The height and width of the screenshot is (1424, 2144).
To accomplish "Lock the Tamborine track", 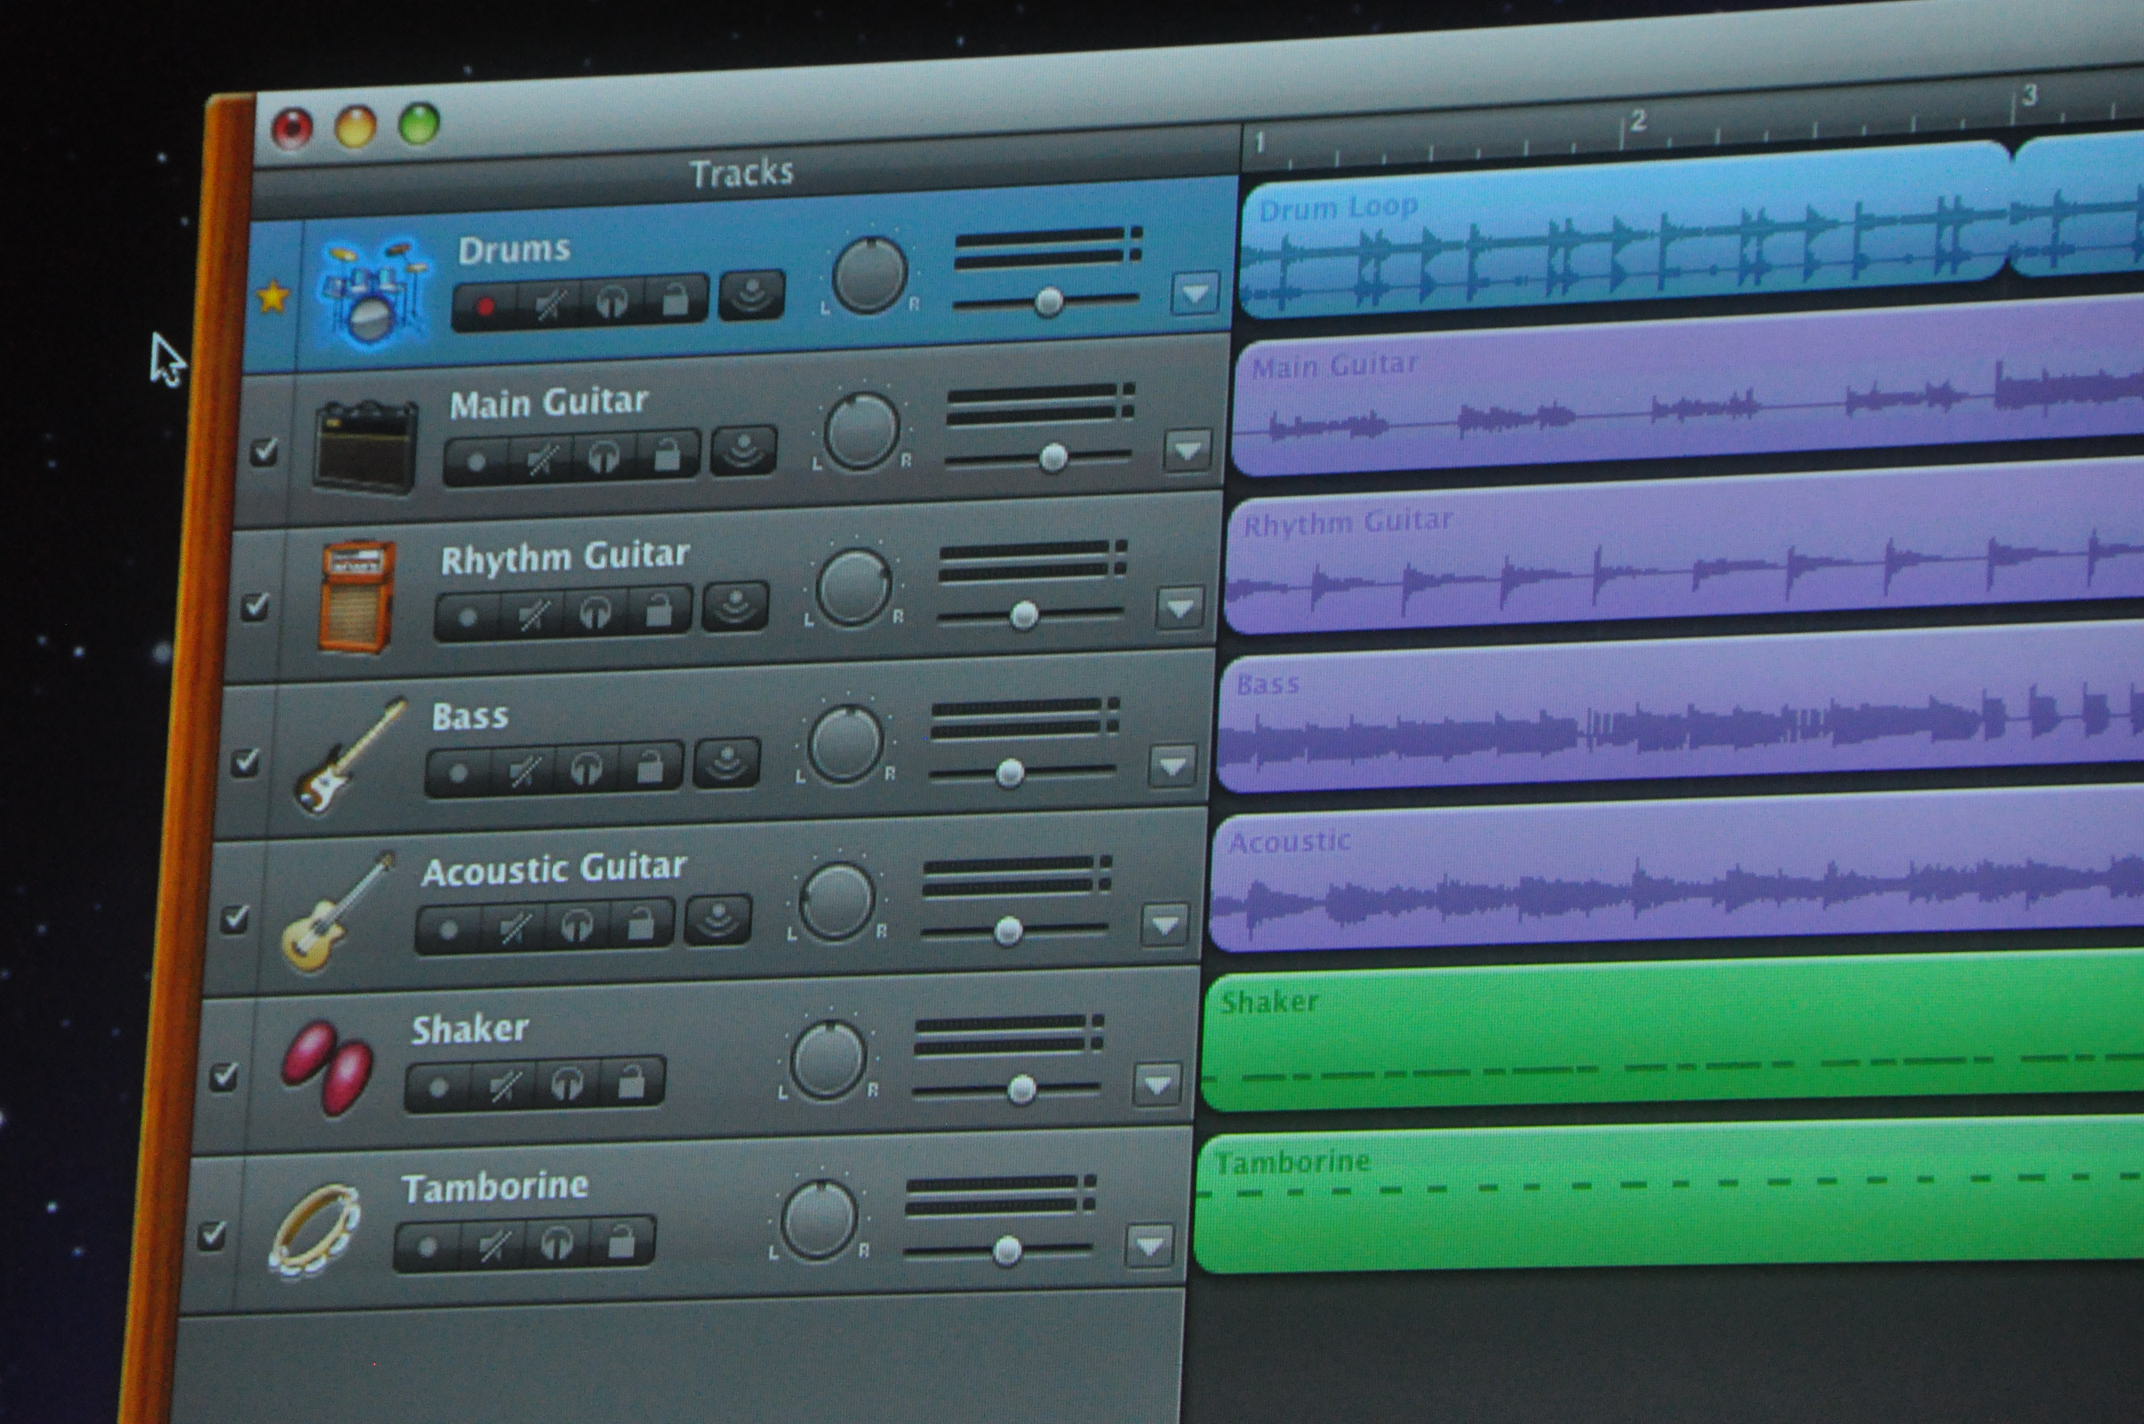I will 621,1241.
